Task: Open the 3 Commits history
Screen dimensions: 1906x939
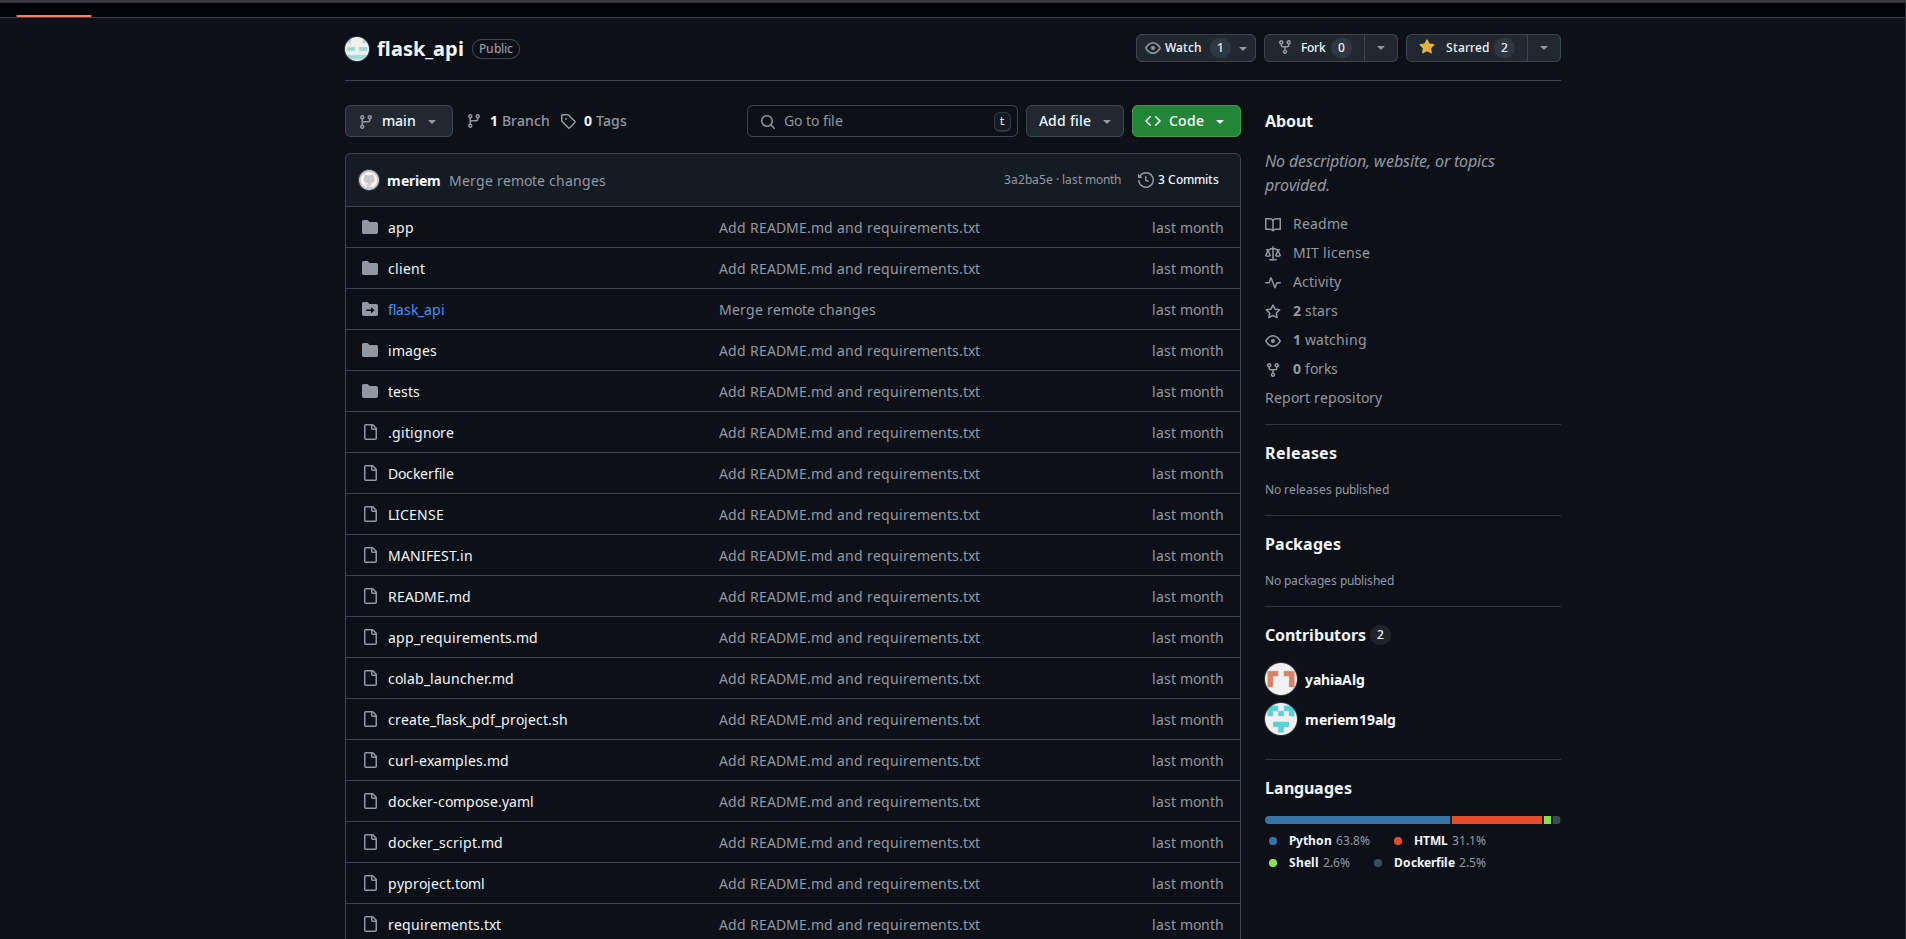Action: [1188, 180]
